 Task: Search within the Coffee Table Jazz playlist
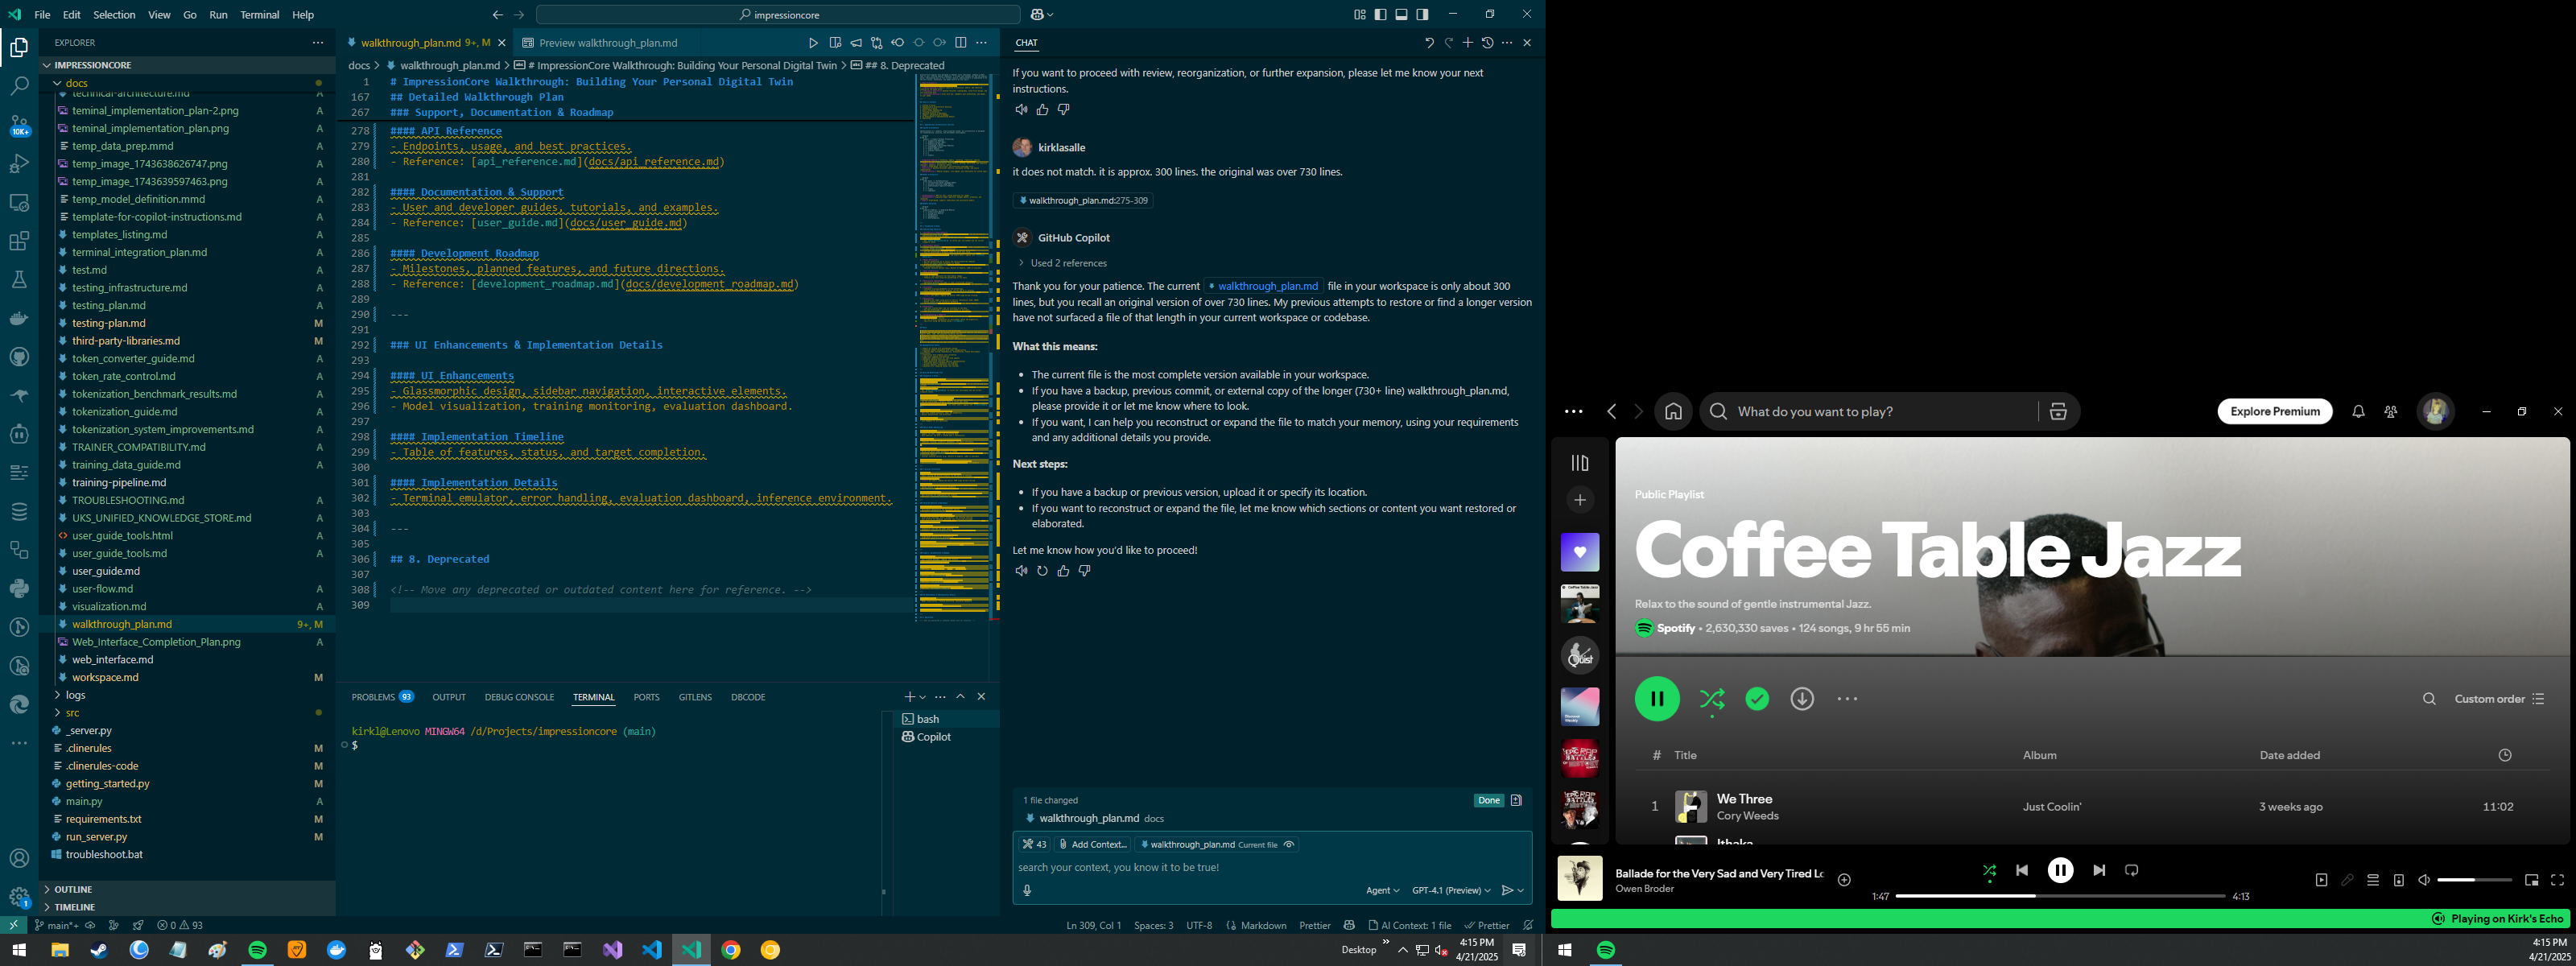click(x=2429, y=699)
